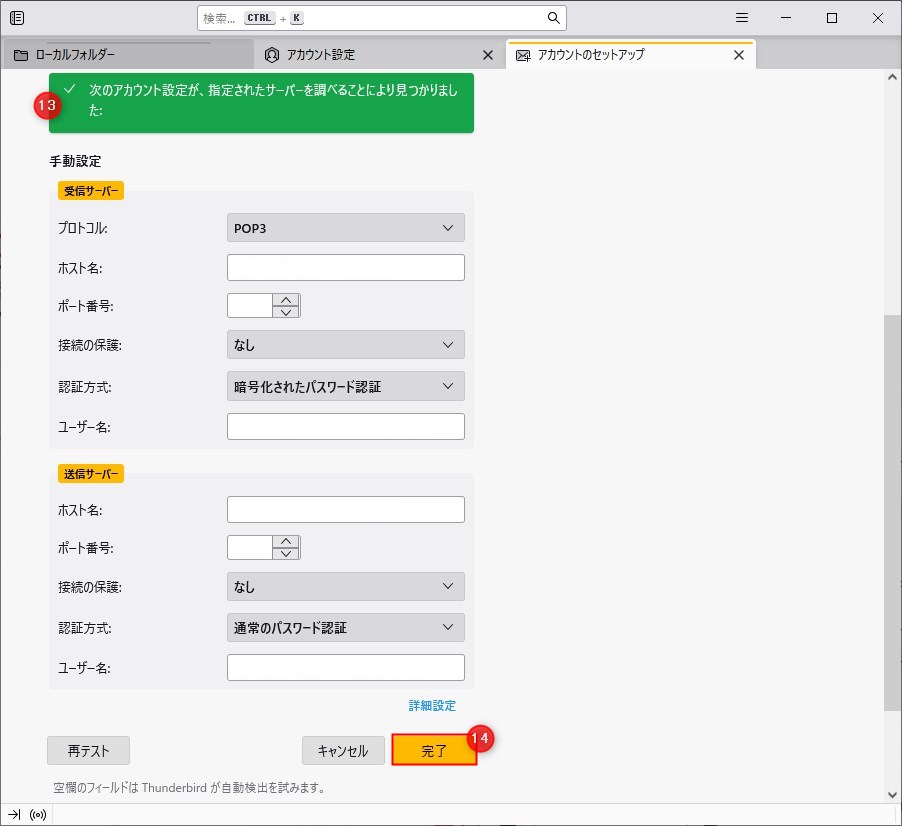The image size is (902, 826).
Task: Click the green success notification banner
Action: tap(261, 103)
